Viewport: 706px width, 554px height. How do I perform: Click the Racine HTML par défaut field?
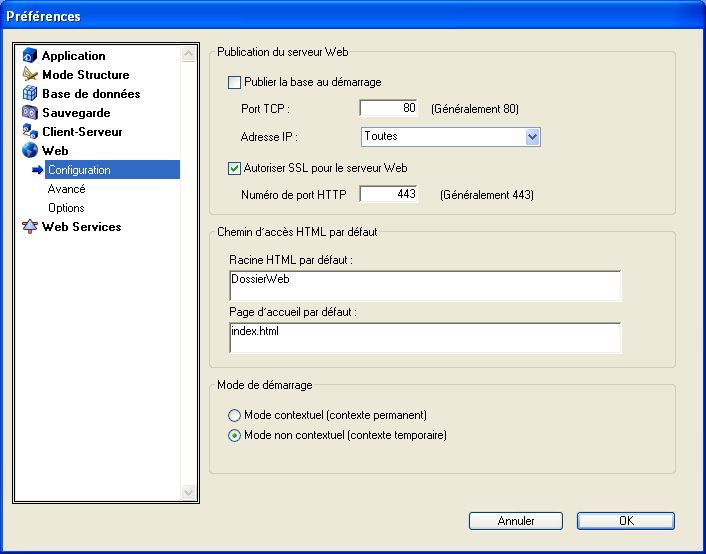(425, 285)
